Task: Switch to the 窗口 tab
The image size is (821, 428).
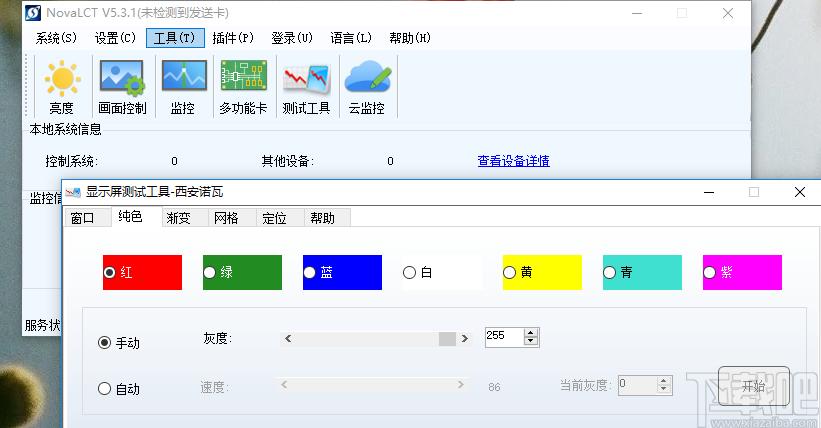Action: coord(87,218)
